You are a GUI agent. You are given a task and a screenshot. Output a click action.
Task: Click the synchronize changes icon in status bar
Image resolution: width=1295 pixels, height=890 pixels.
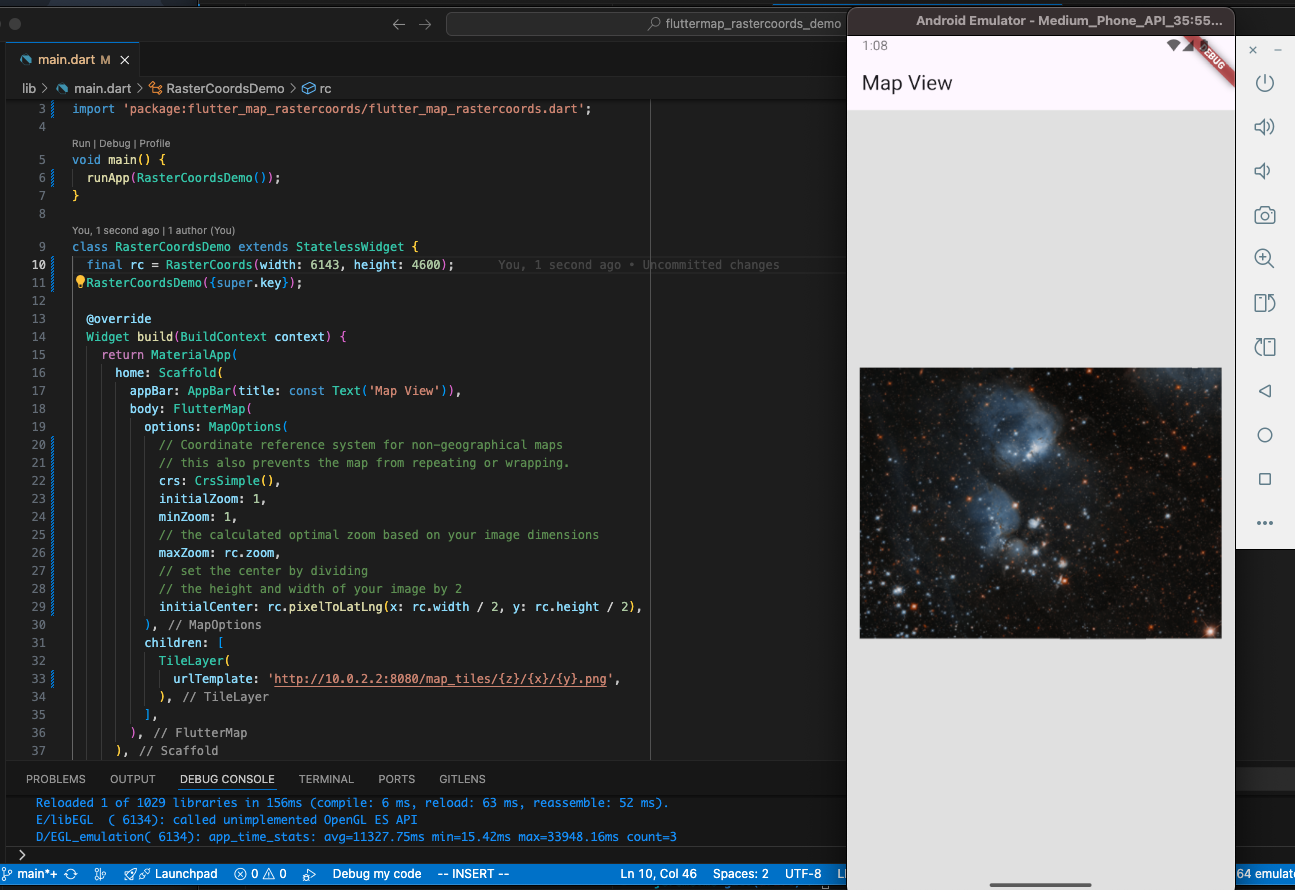[x=71, y=874]
